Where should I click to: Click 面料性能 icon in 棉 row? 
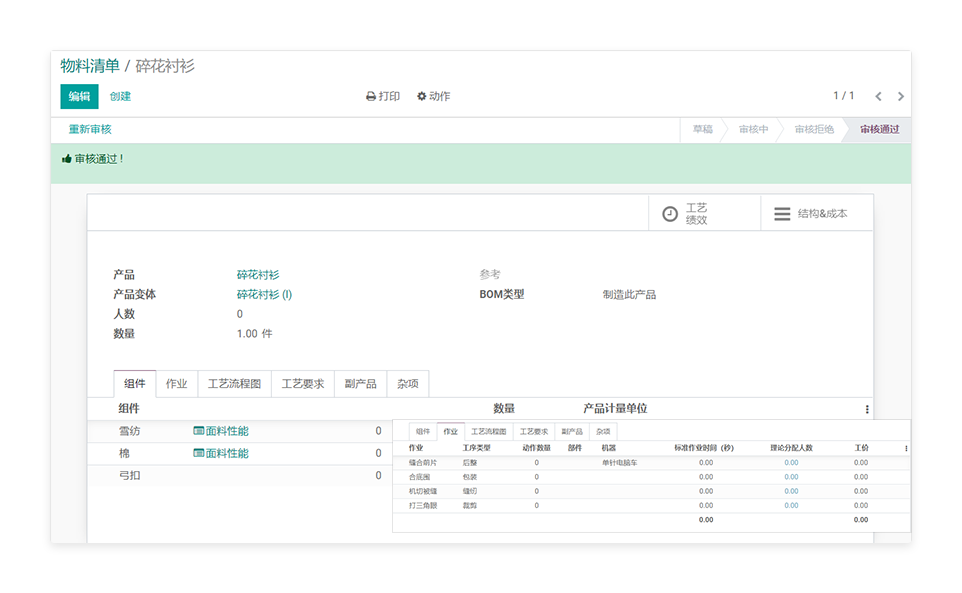[198, 453]
